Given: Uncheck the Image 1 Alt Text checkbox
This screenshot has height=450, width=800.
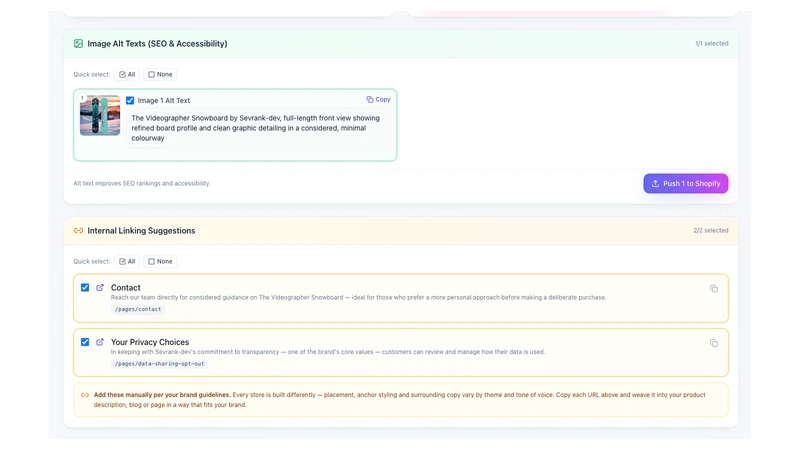Looking at the screenshot, I should [x=130, y=101].
